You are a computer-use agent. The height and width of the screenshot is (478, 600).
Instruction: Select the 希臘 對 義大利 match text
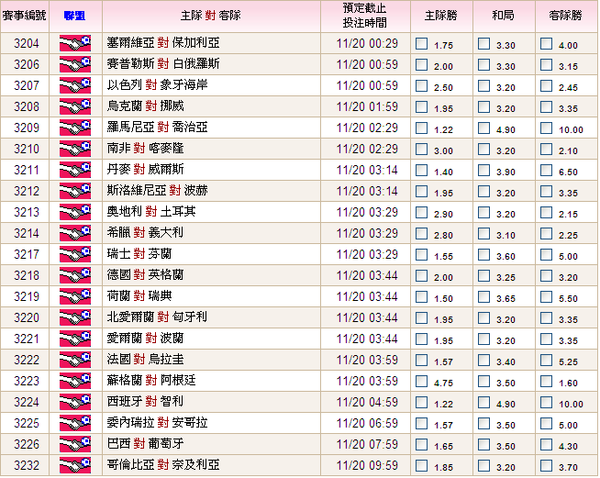point(145,233)
